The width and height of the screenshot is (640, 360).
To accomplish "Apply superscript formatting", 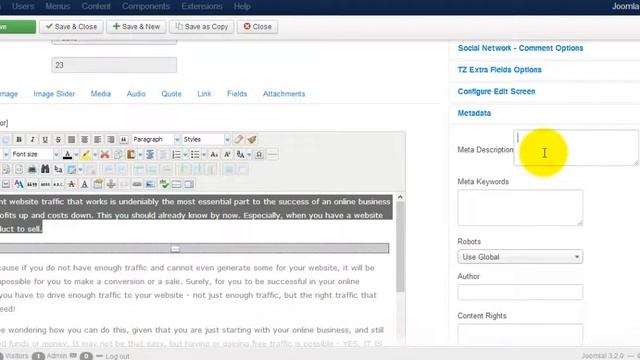I will pos(227,154).
